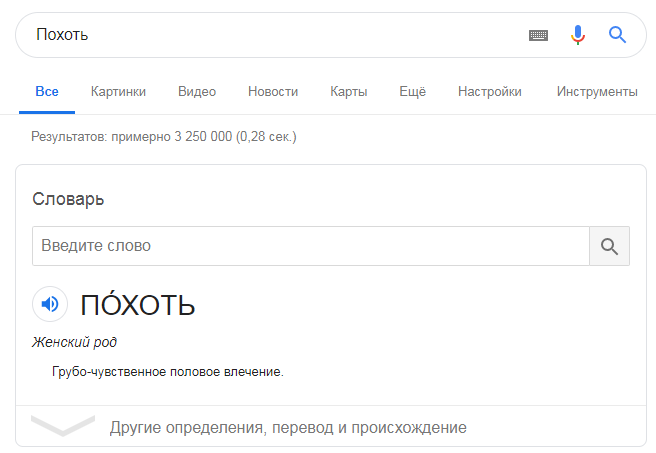656x453 pixels.
Task: Click the ПОХОТЬ headword text
Action: (x=138, y=304)
